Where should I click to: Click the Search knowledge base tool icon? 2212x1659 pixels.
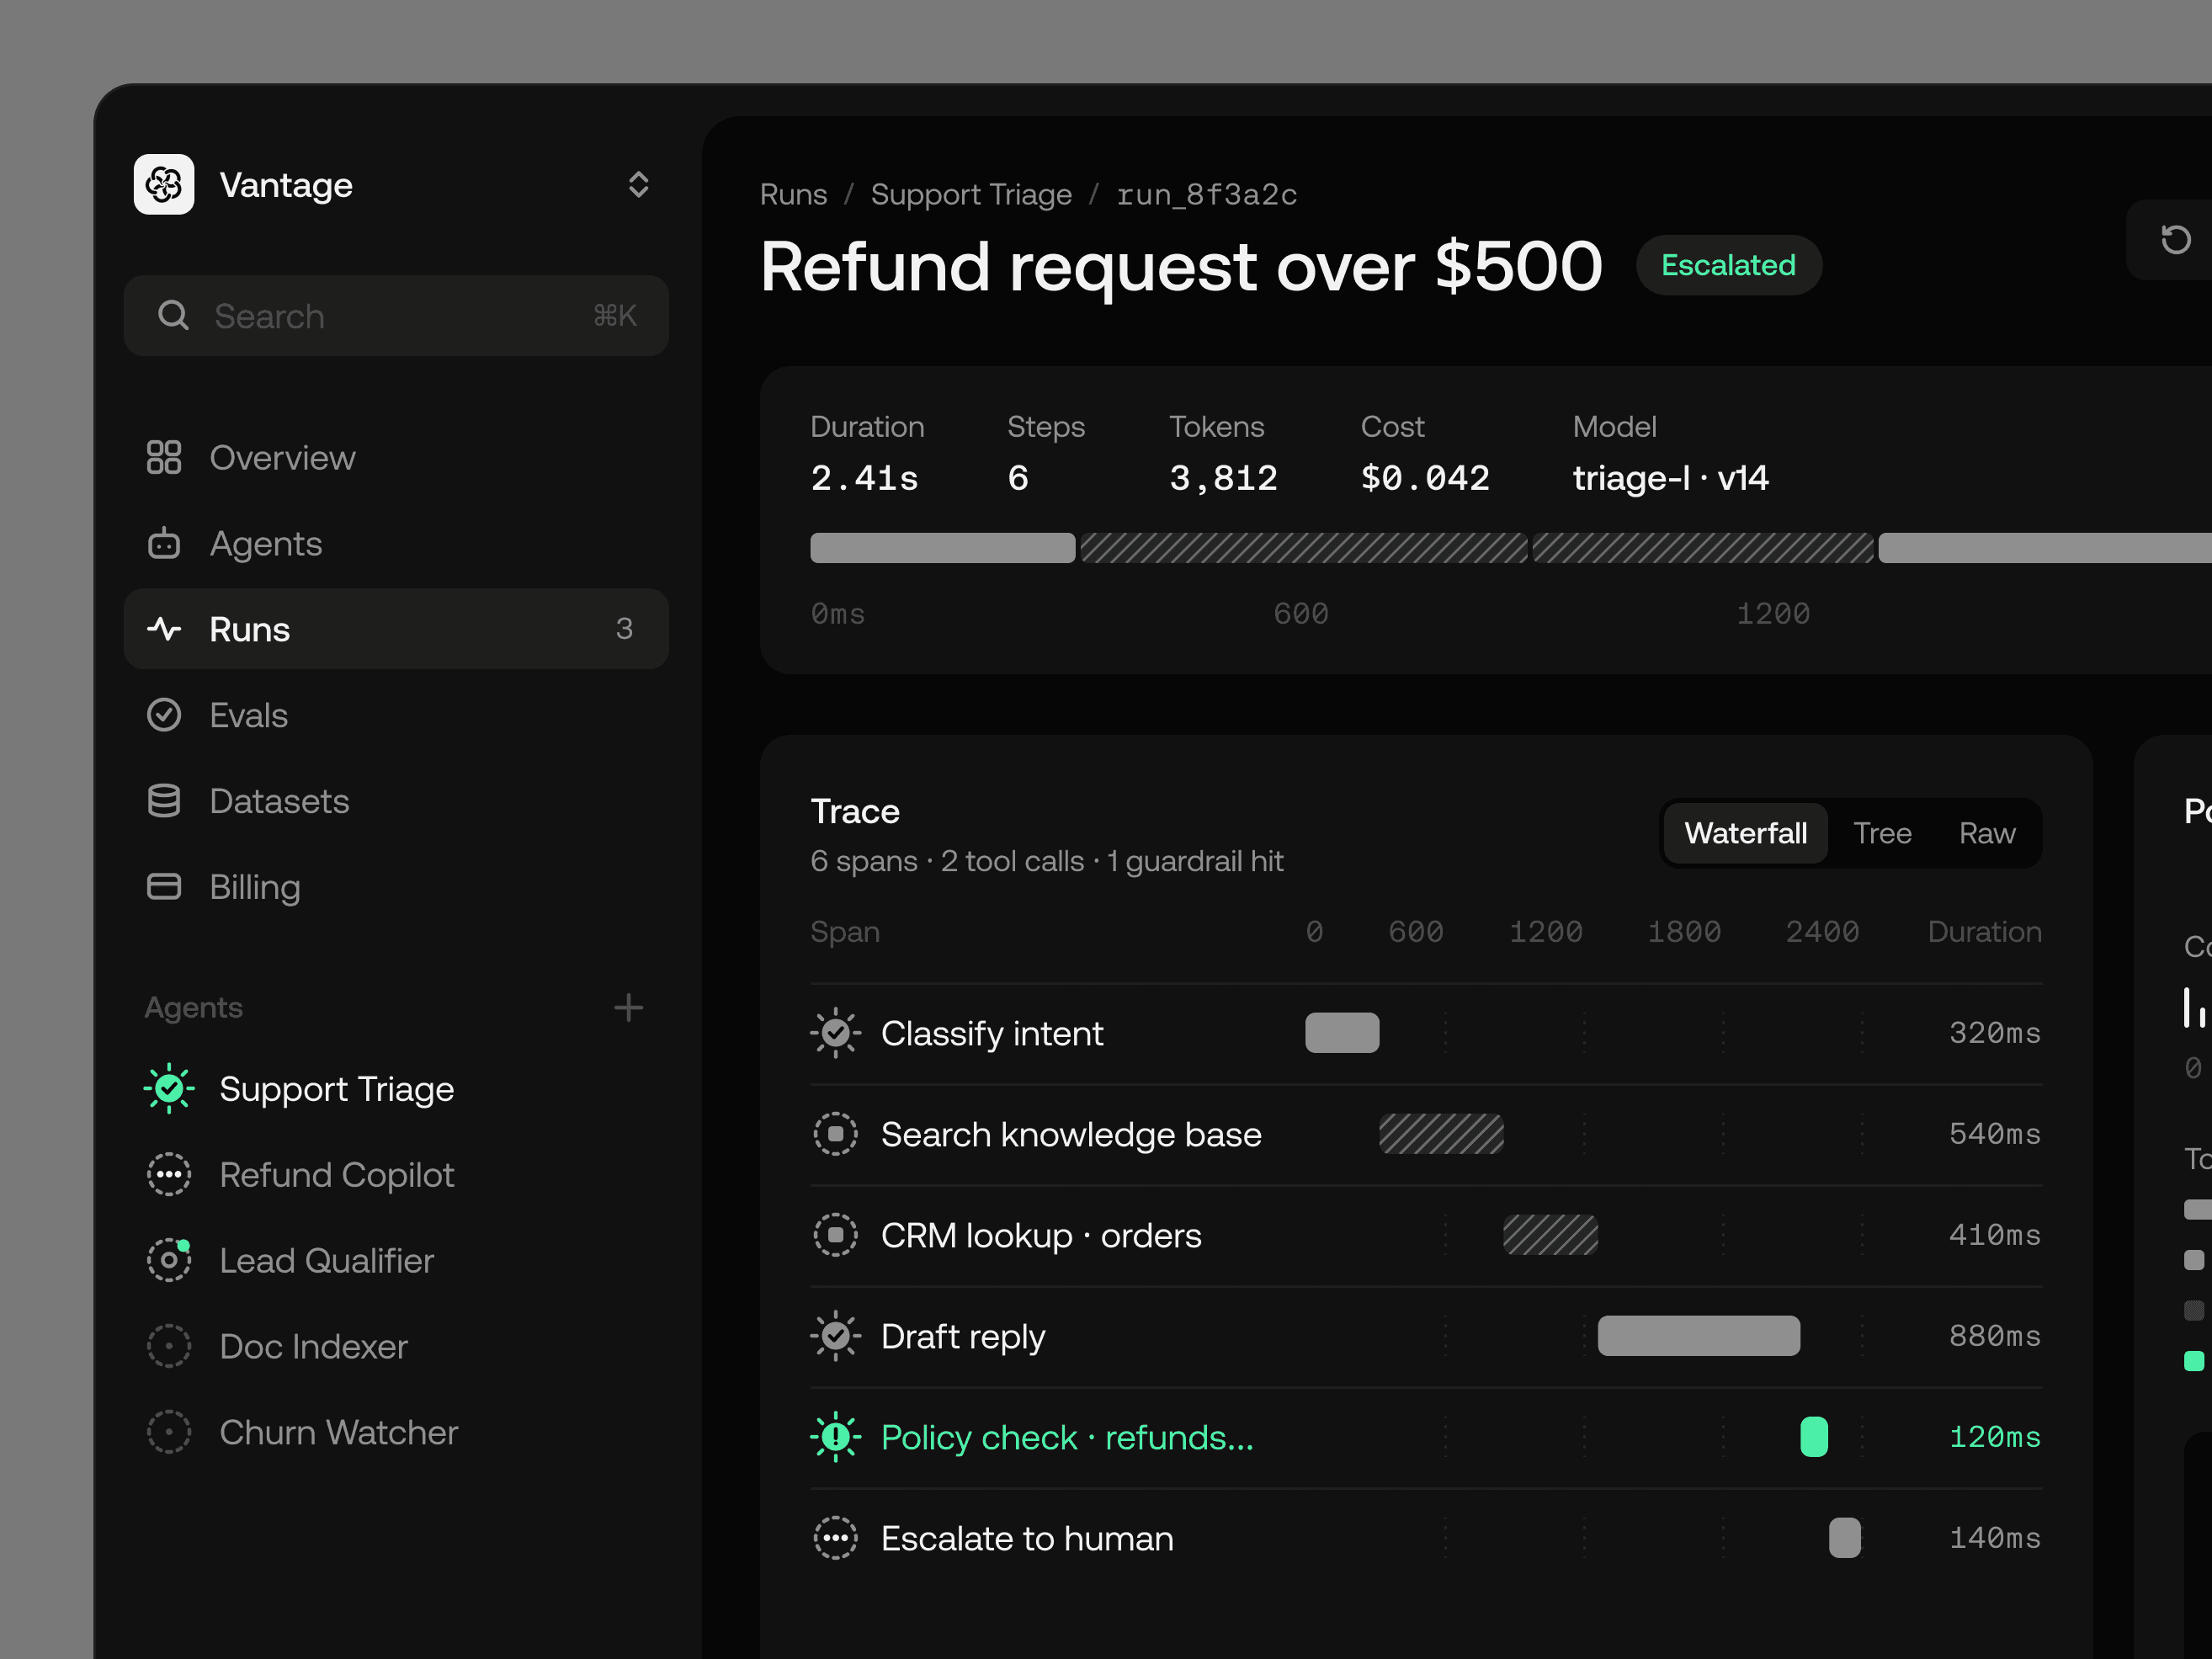(x=835, y=1134)
